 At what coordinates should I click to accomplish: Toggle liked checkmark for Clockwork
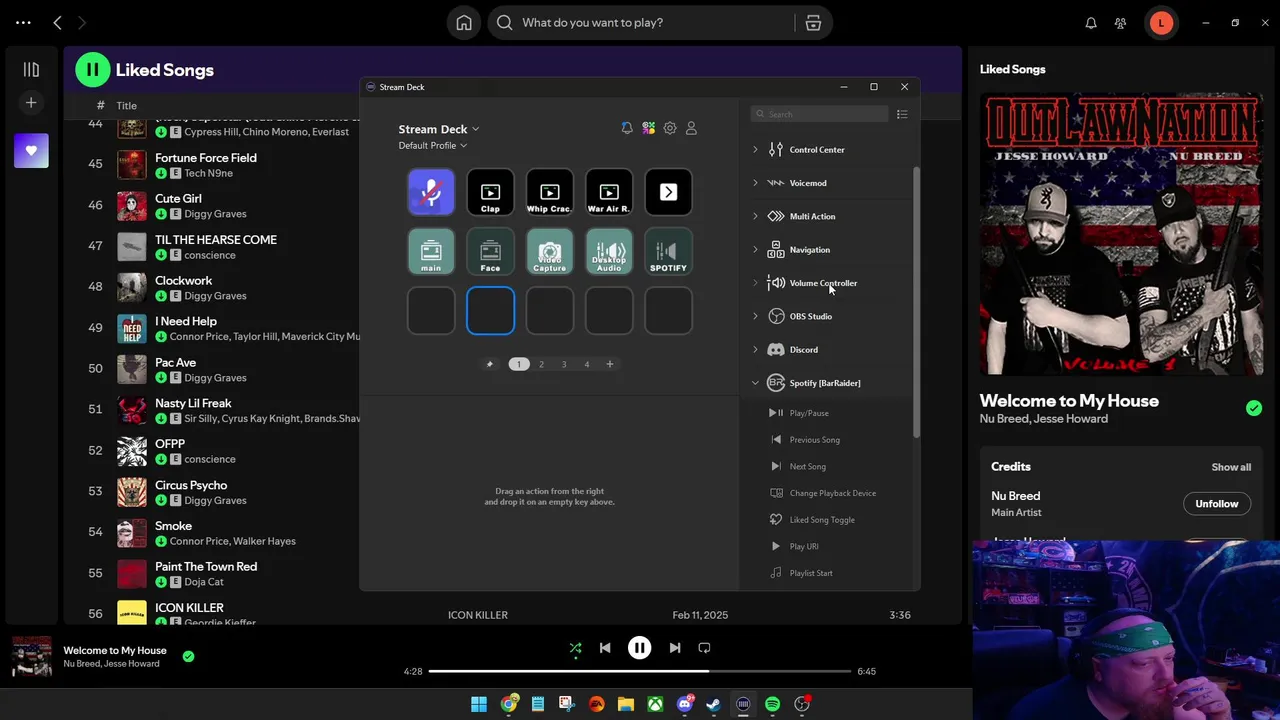click(161, 295)
